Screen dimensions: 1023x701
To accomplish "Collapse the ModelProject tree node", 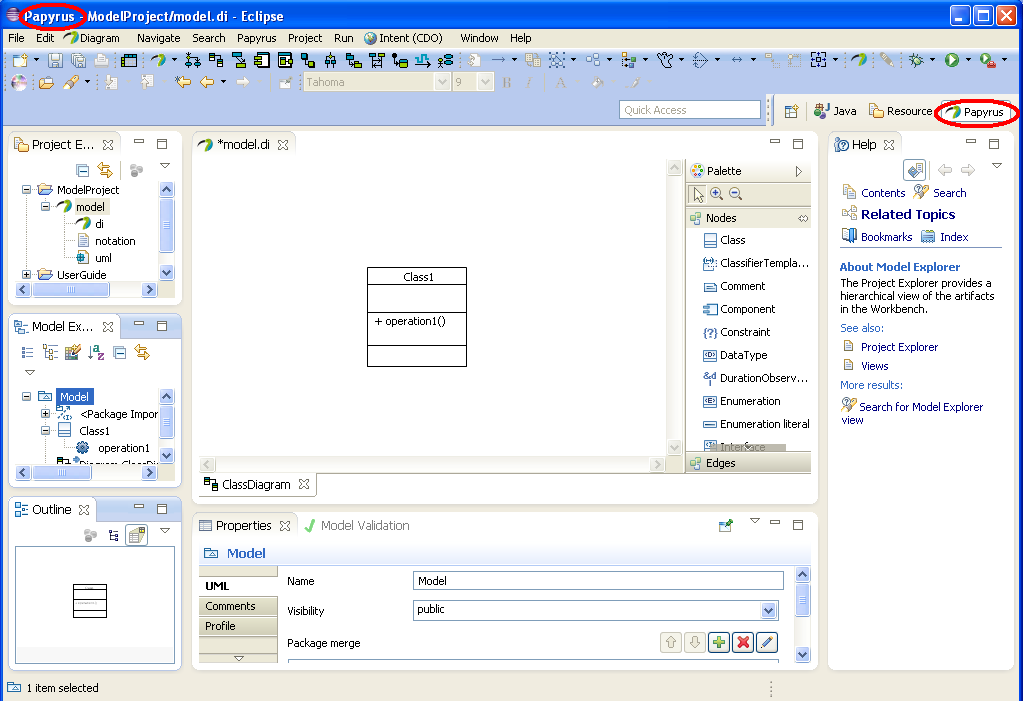I will [x=27, y=189].
